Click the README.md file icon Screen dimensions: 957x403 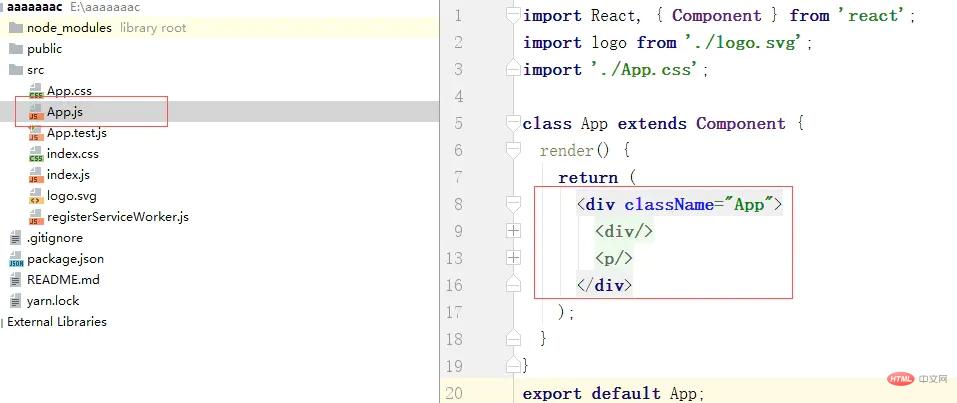pos(16,280)
